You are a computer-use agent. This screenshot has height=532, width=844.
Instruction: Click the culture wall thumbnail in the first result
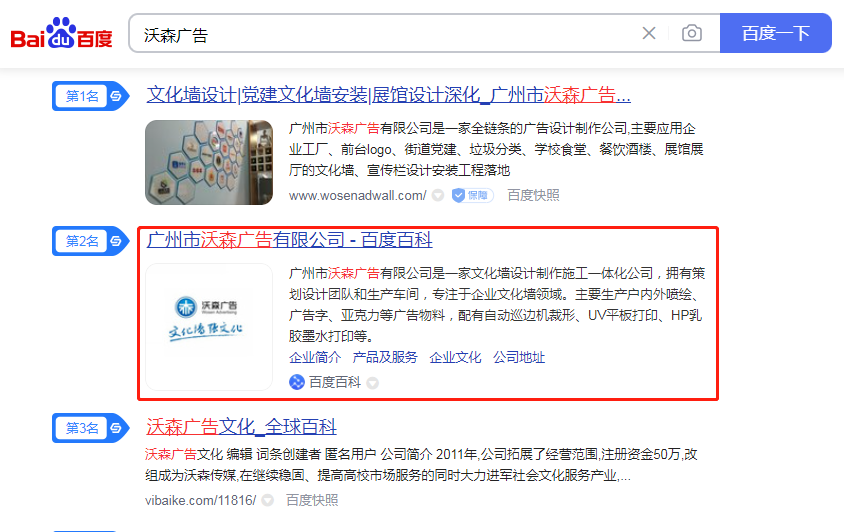click(x=209, y=163)
